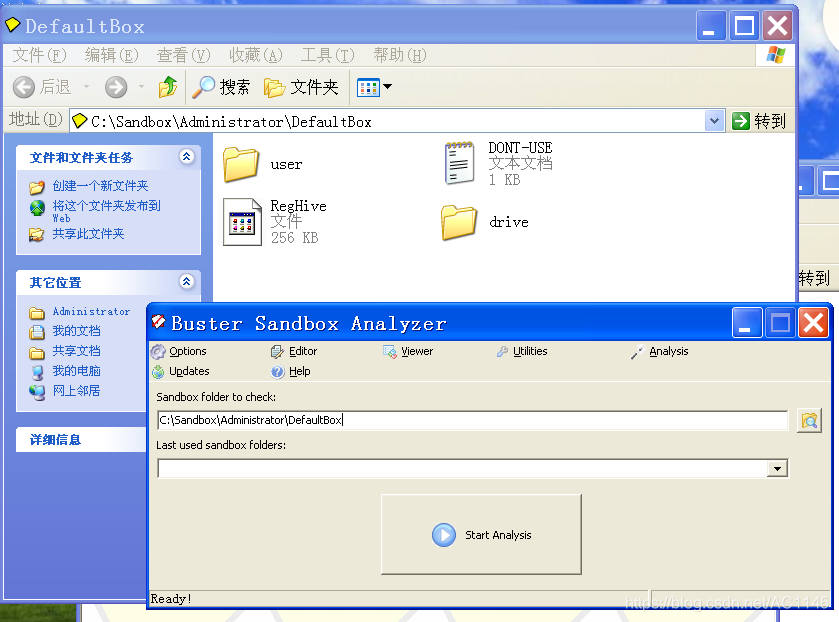The width and height of the screenshot is (839, 622).
Task: Go up one folder level
Action: 168,87
